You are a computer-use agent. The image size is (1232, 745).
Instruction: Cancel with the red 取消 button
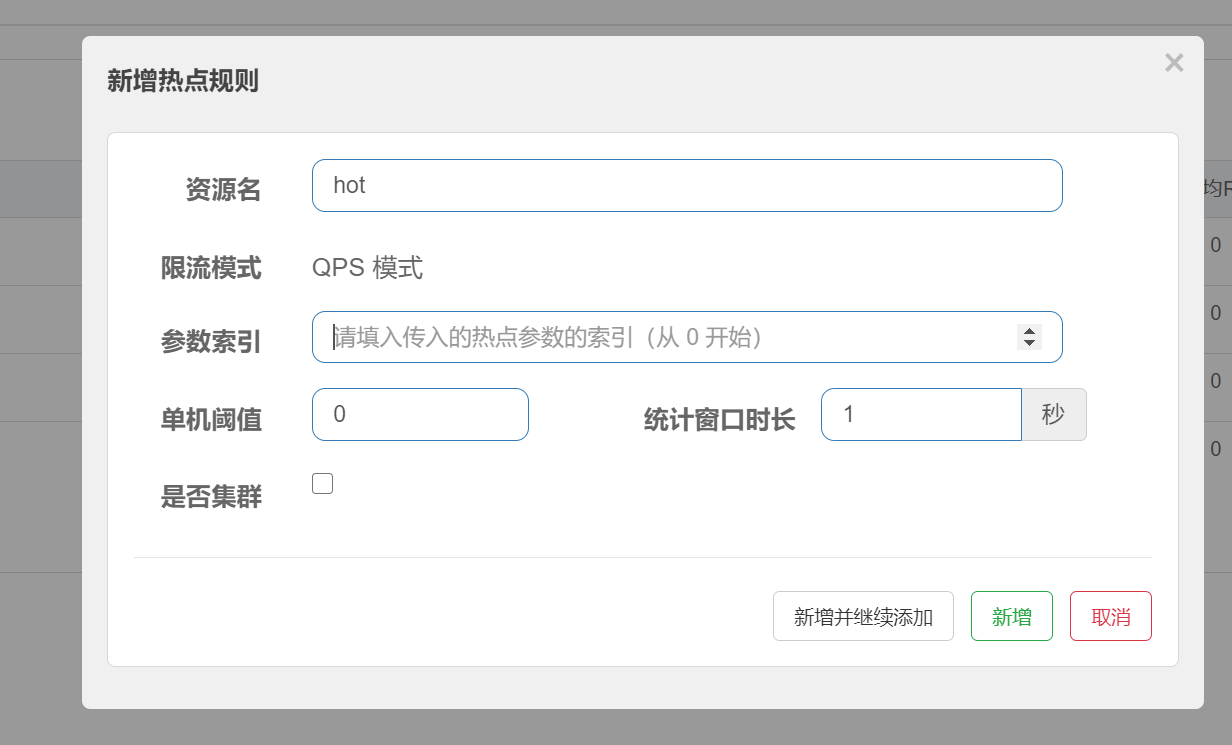1110,616
